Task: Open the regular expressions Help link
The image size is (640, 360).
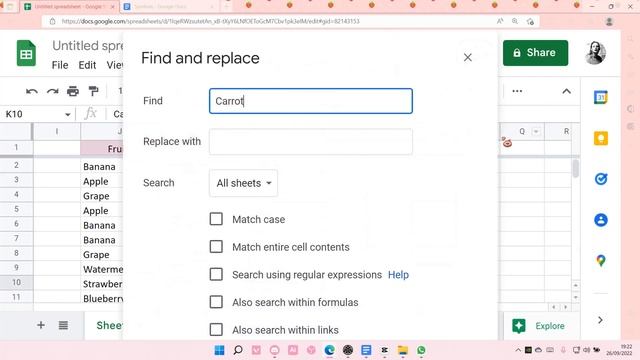Action: pyautogui.click(x=398, y=275)
